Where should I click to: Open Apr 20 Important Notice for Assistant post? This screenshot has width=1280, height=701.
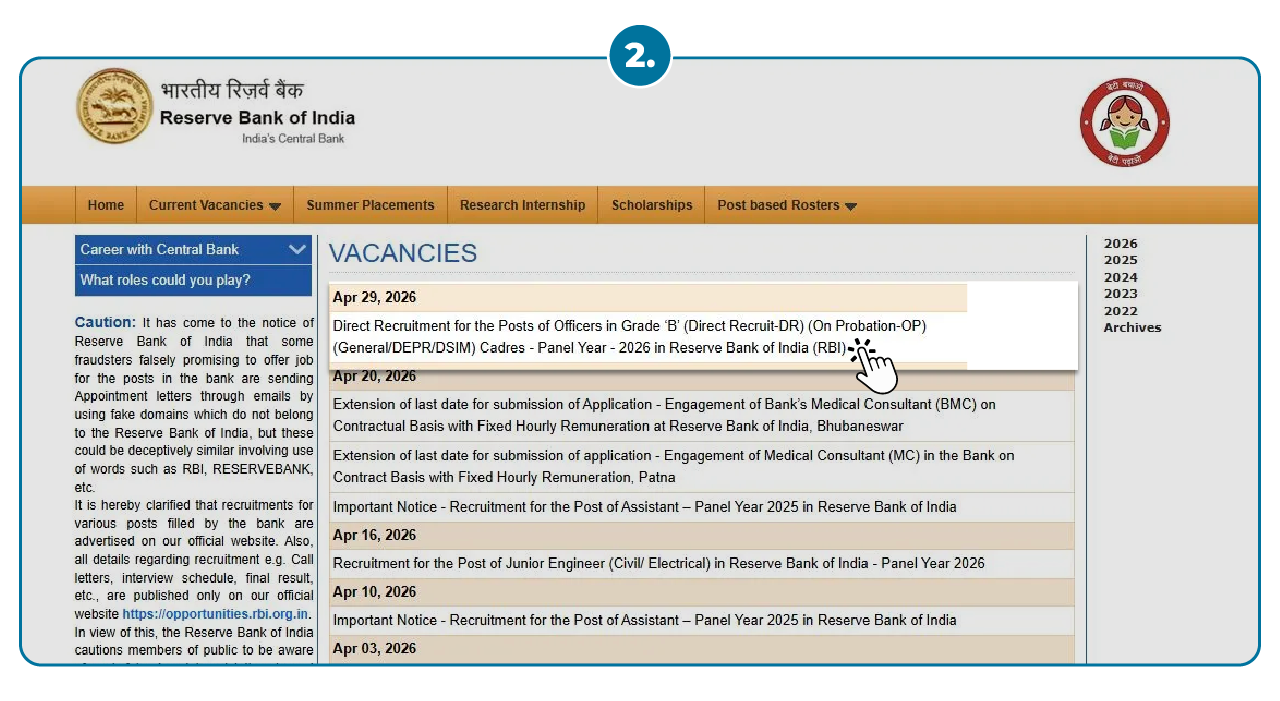(x=644, y=507)
